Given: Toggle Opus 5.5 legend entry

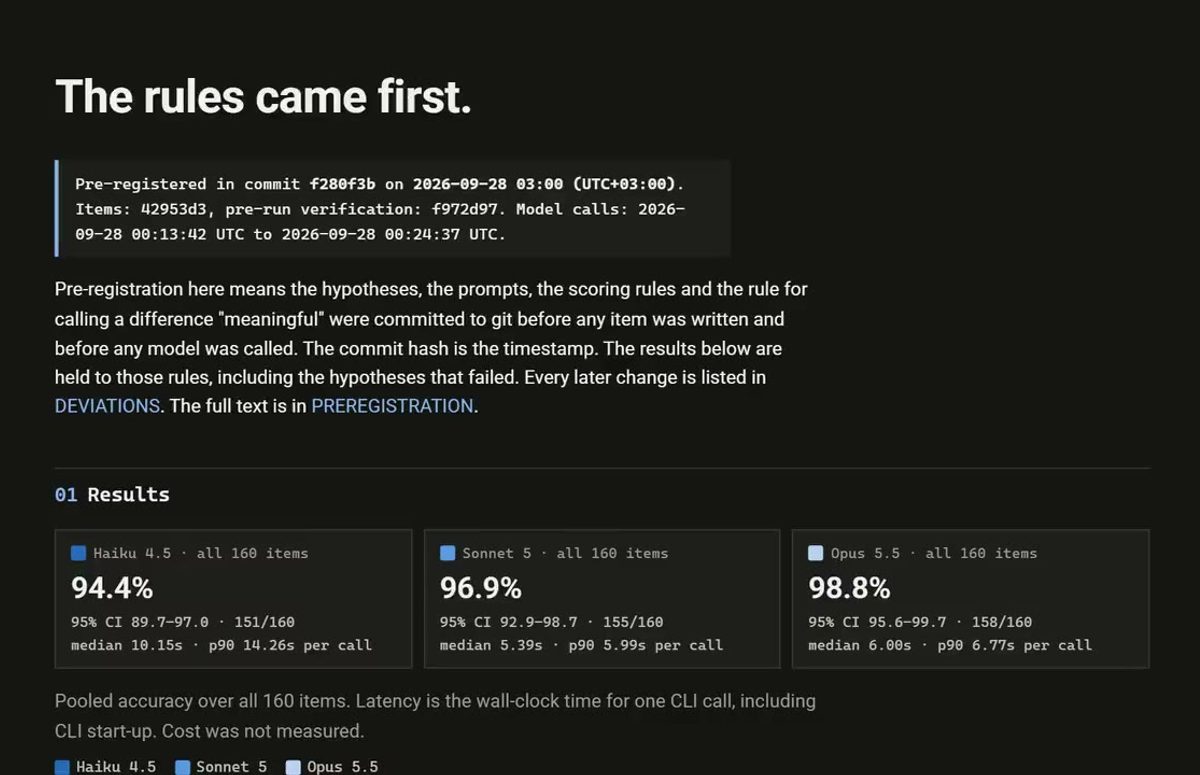Looking at the screenshot, I should [x=332, y=767].
